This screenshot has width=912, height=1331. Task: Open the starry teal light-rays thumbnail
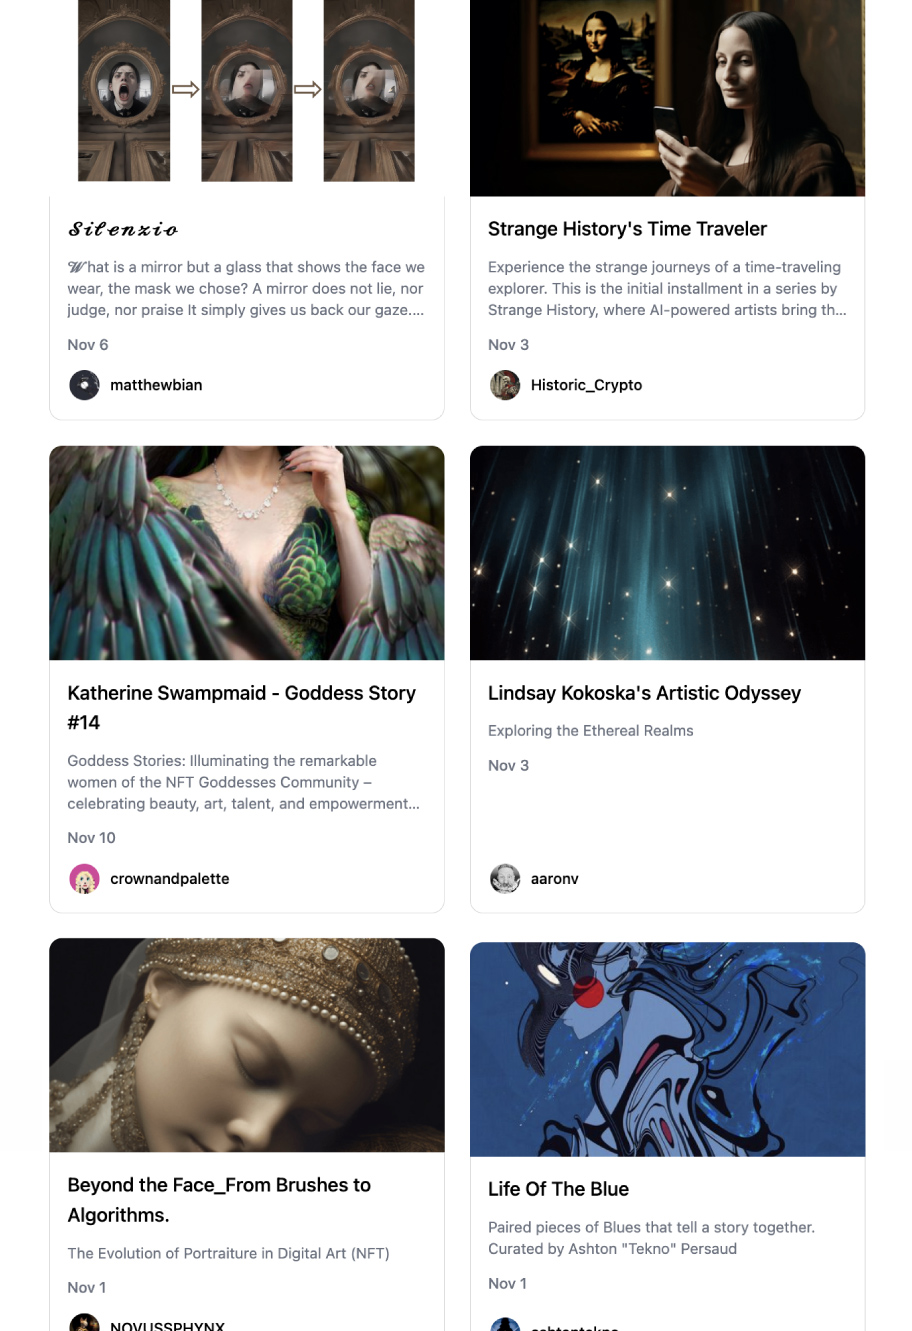click(667, 553)
